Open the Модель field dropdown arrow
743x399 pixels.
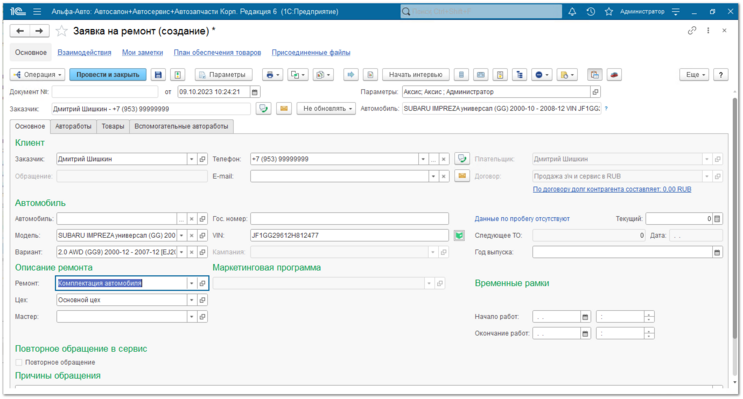[x=181, y=236]
